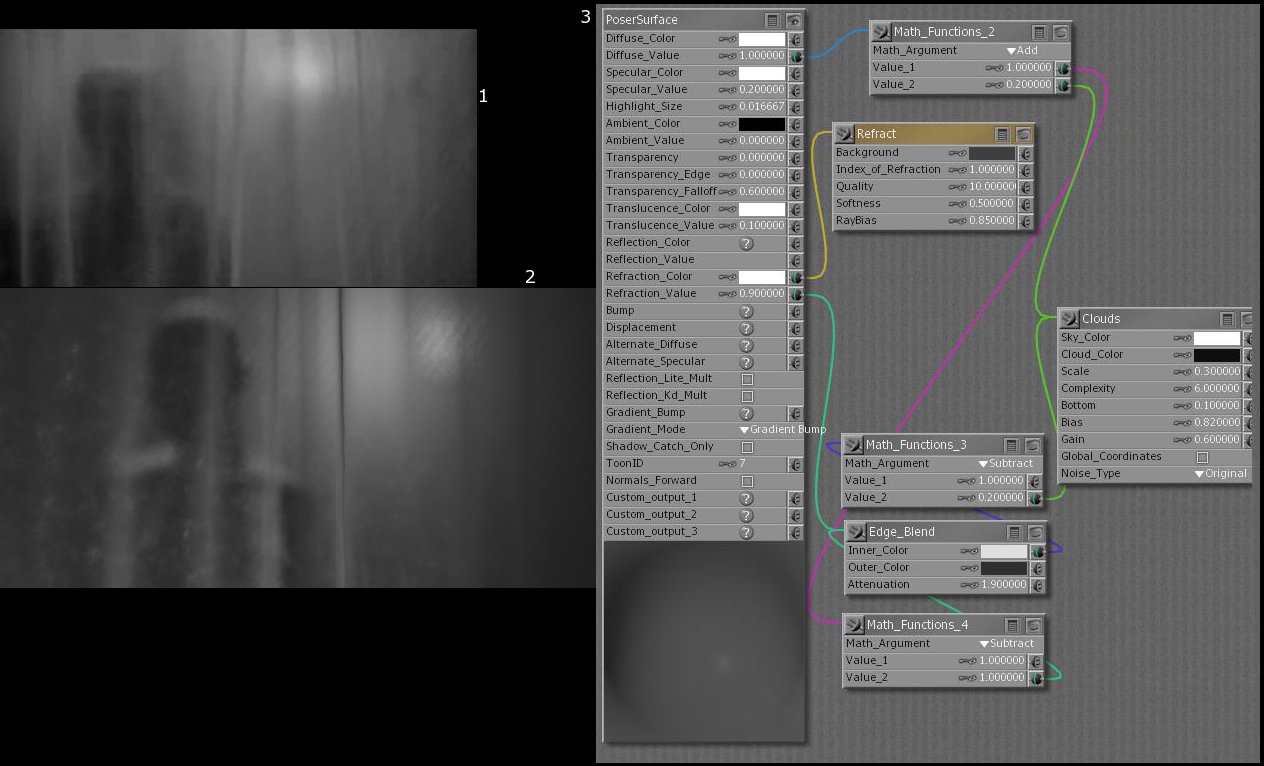
Task: Open Math_Argument dropdown on Math_Functions_2
Action: point(1024,51)
